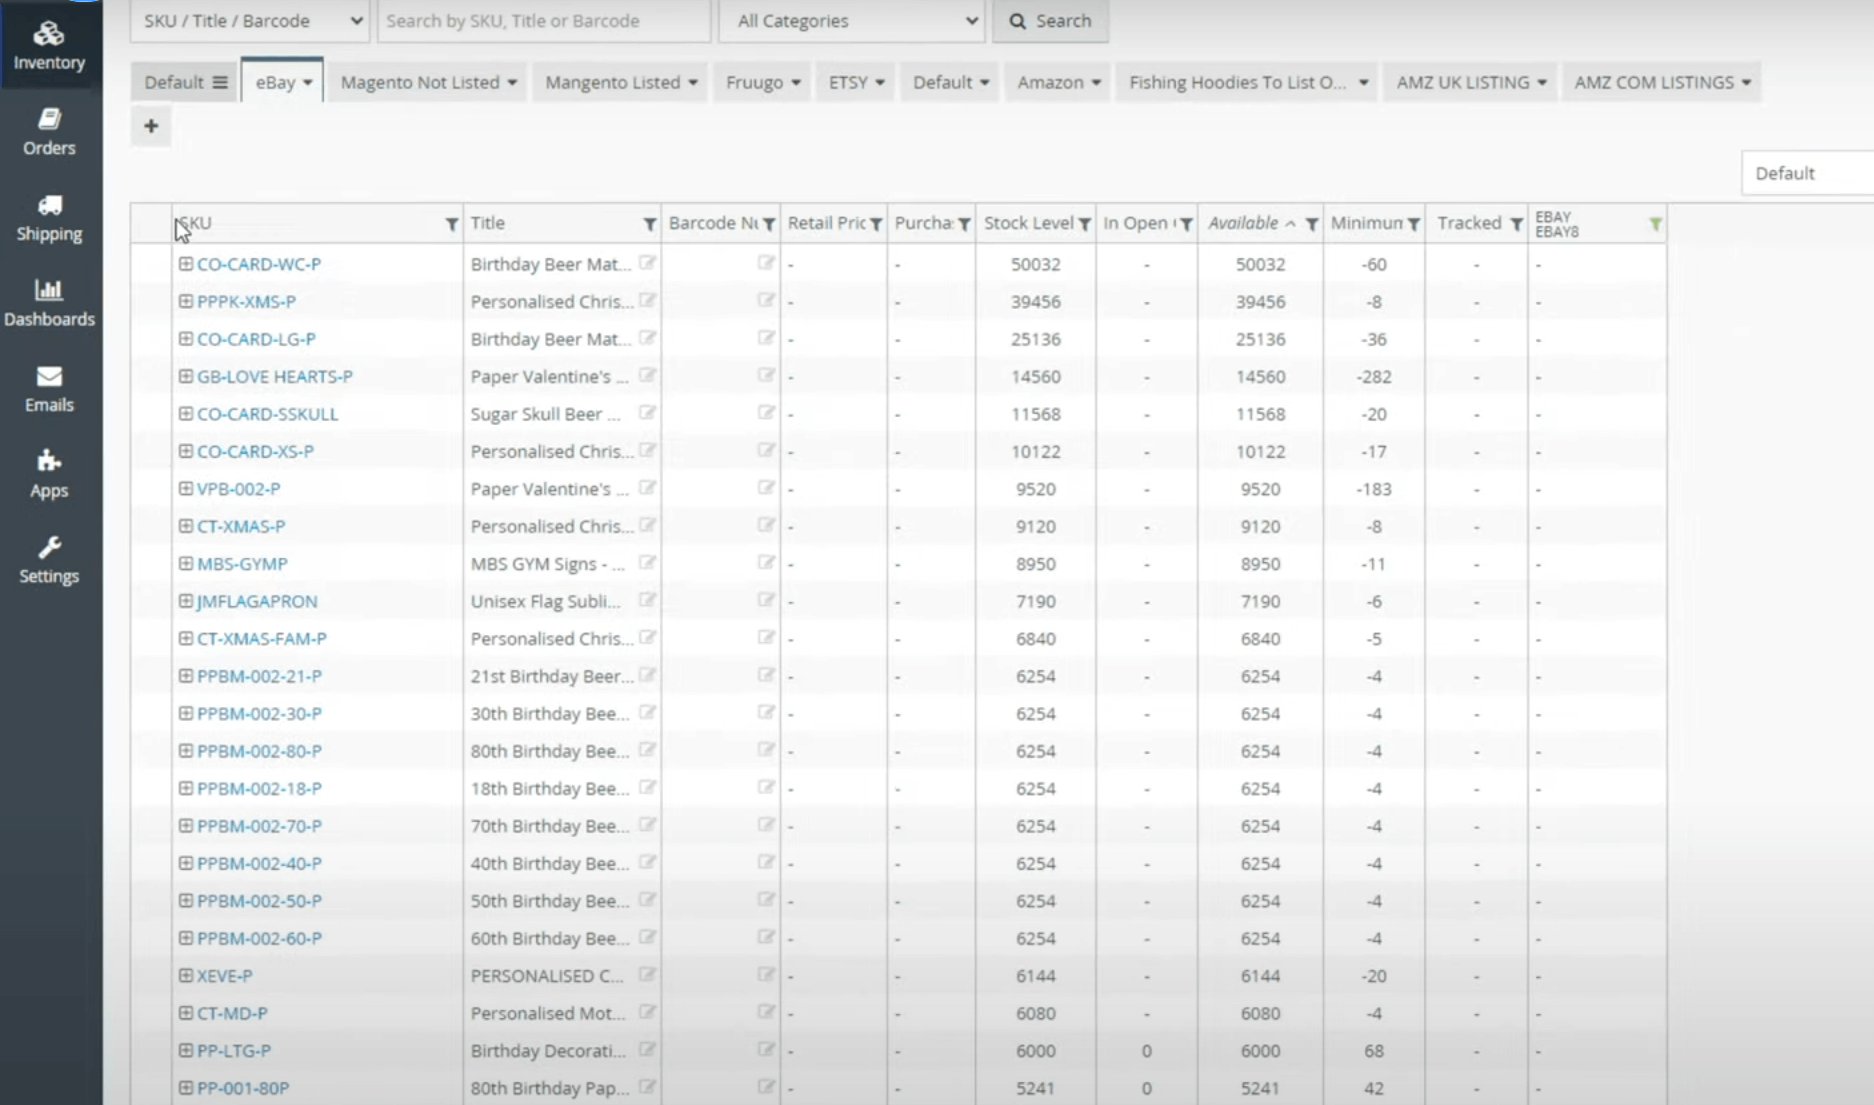Open the Emails section
This screenshot has height=1105, width=1874.
[49, 388]
